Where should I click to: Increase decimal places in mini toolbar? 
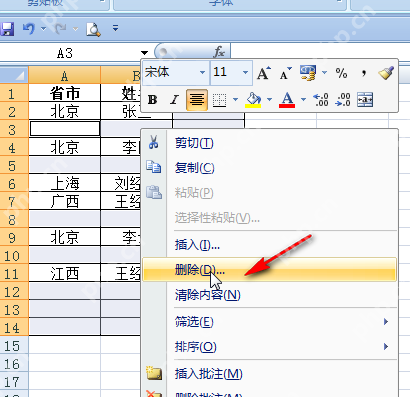click(x=321, y=99)
